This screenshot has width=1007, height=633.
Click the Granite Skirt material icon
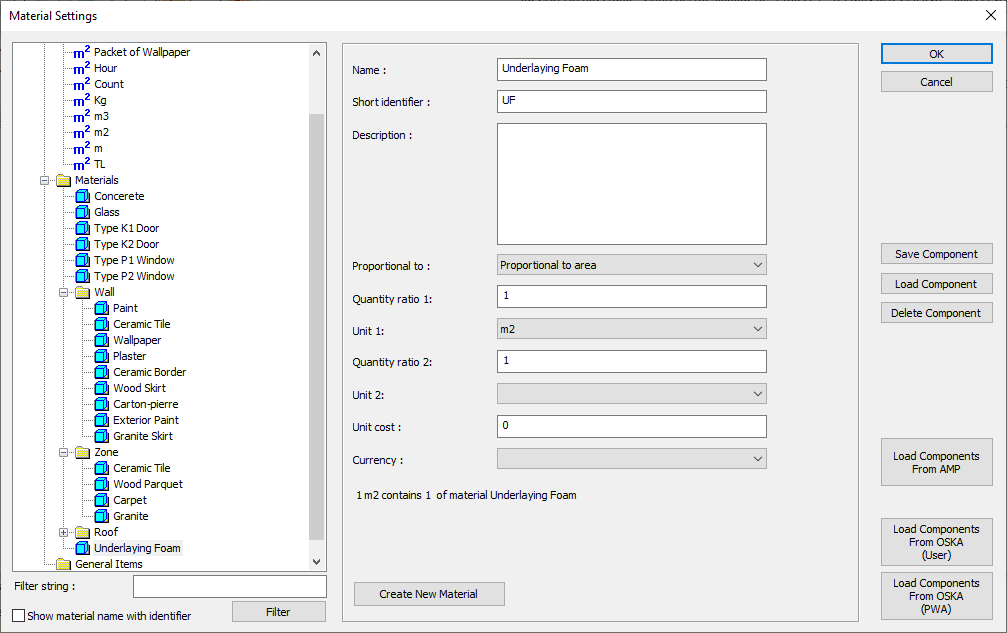tap(101, 436)
